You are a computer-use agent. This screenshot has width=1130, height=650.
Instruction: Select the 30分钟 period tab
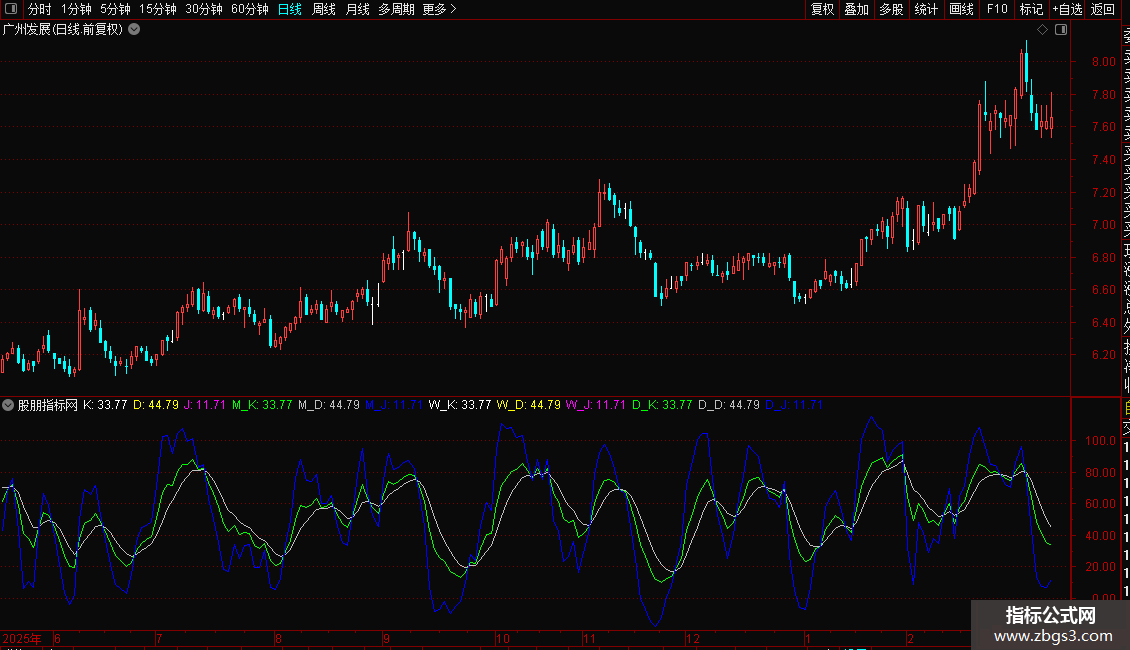(203, 9)
